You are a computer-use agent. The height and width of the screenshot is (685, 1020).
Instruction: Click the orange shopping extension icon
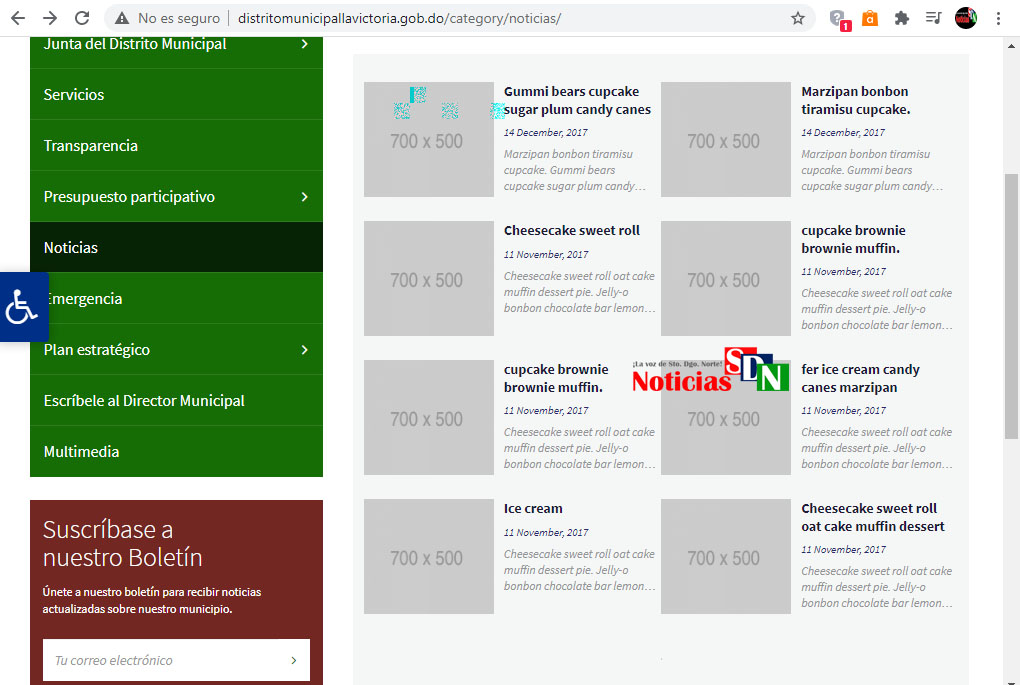(x=870, y=18)
